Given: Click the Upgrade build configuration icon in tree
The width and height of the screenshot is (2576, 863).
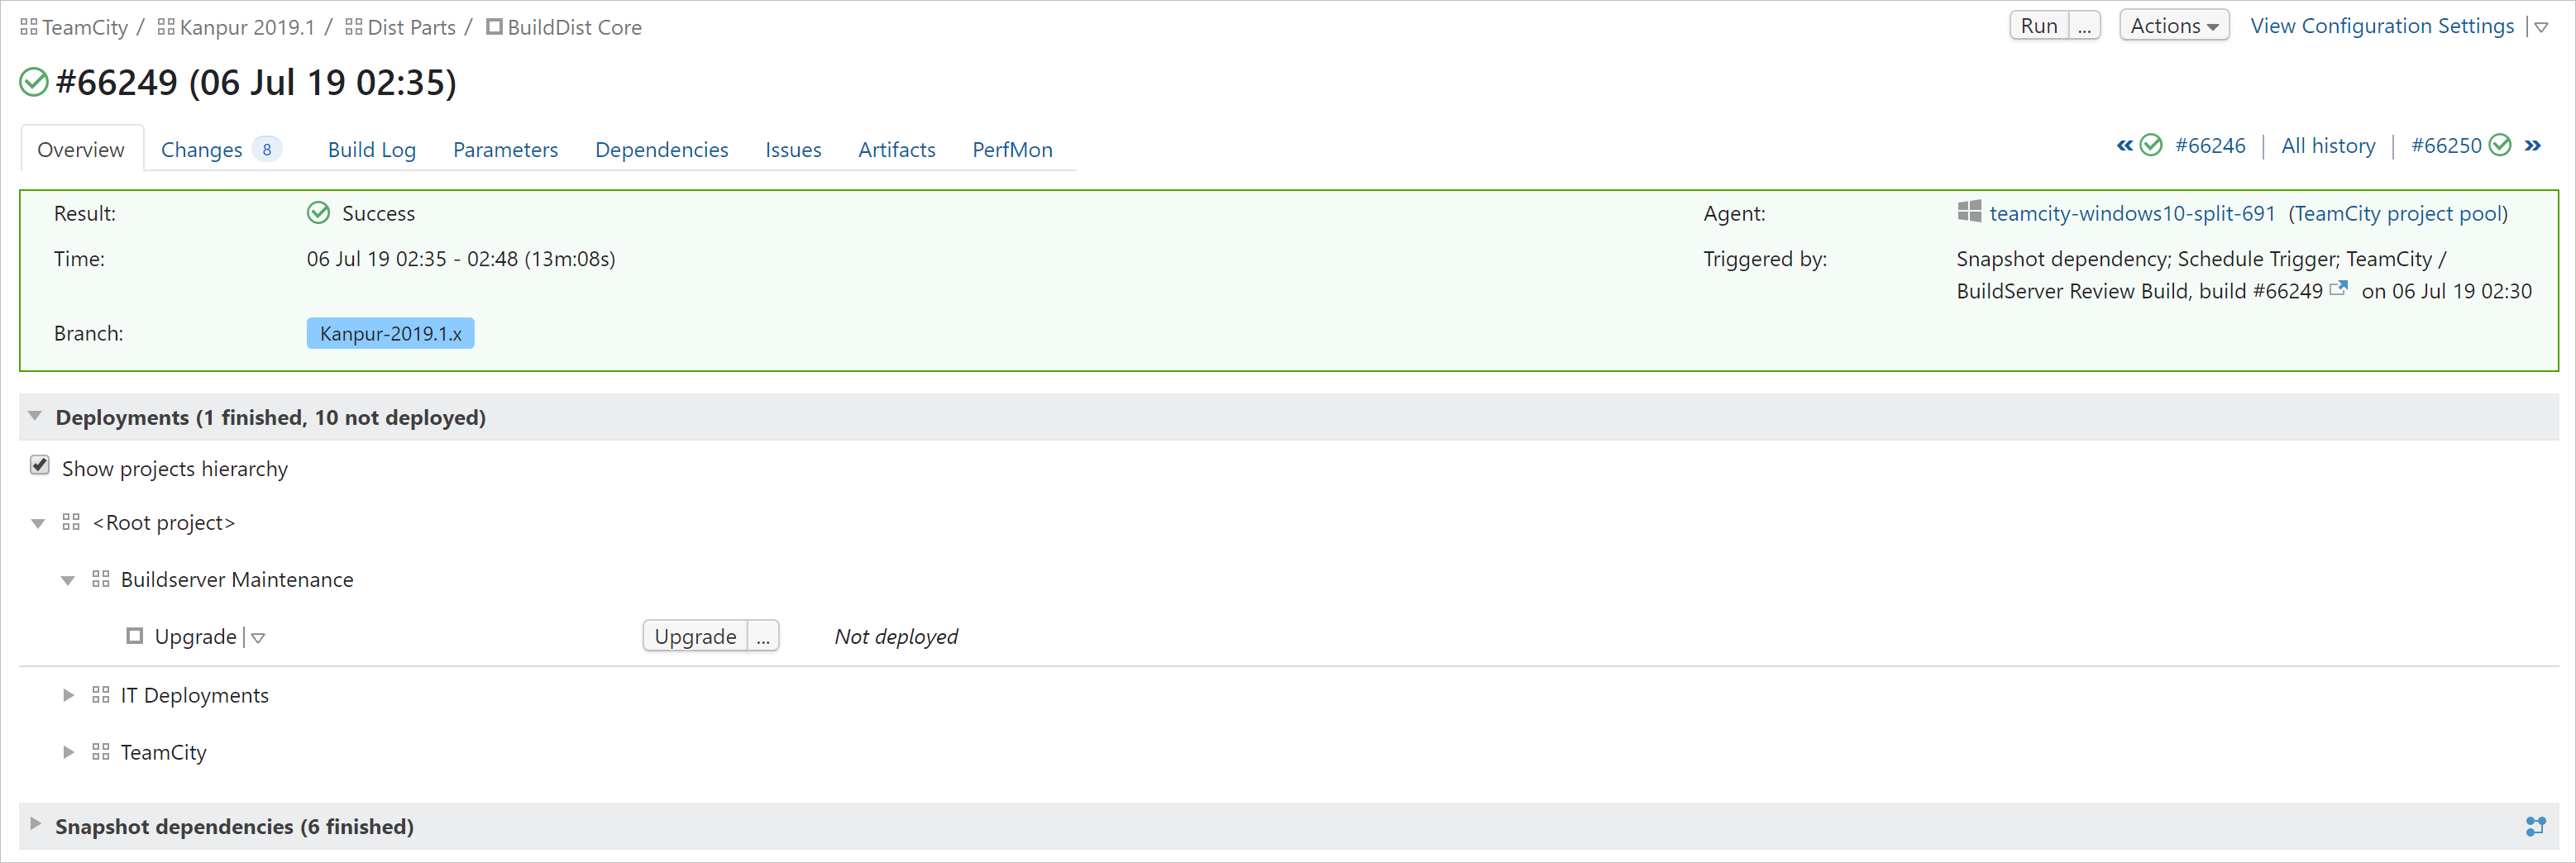Looking at the screenshot, I should 135,636.
